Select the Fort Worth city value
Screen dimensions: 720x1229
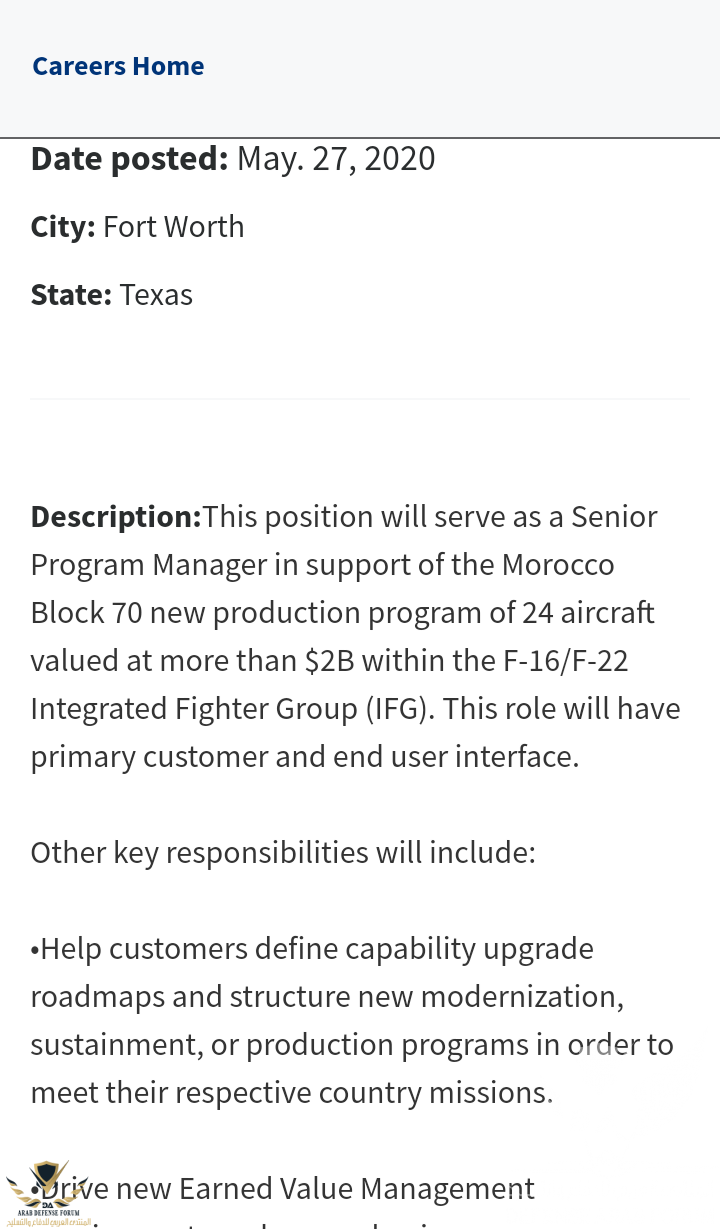174,227
